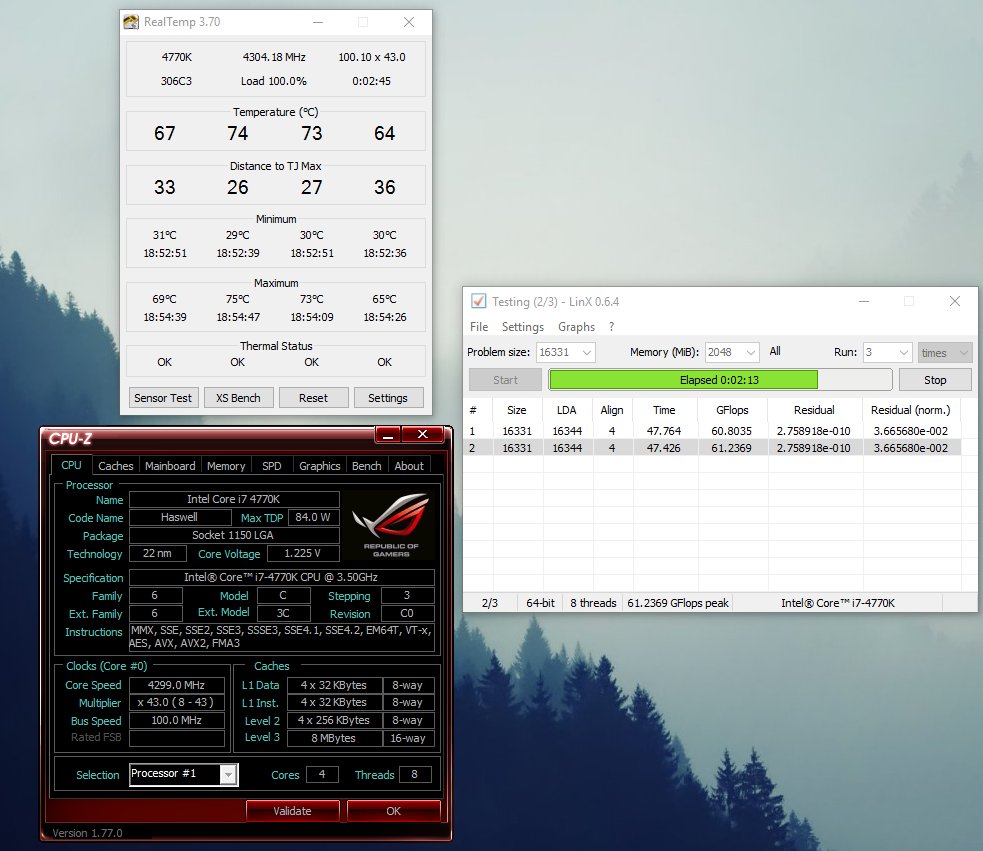Click the Level 3 8 MBytes cache field
Image resolution: width=983 pixels, height=851 pixels.
point(334,738)
